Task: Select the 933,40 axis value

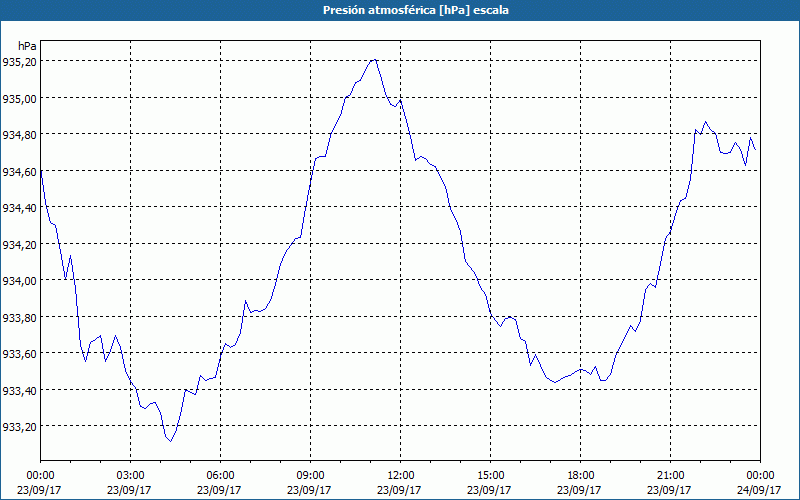Action: point(19,391)
